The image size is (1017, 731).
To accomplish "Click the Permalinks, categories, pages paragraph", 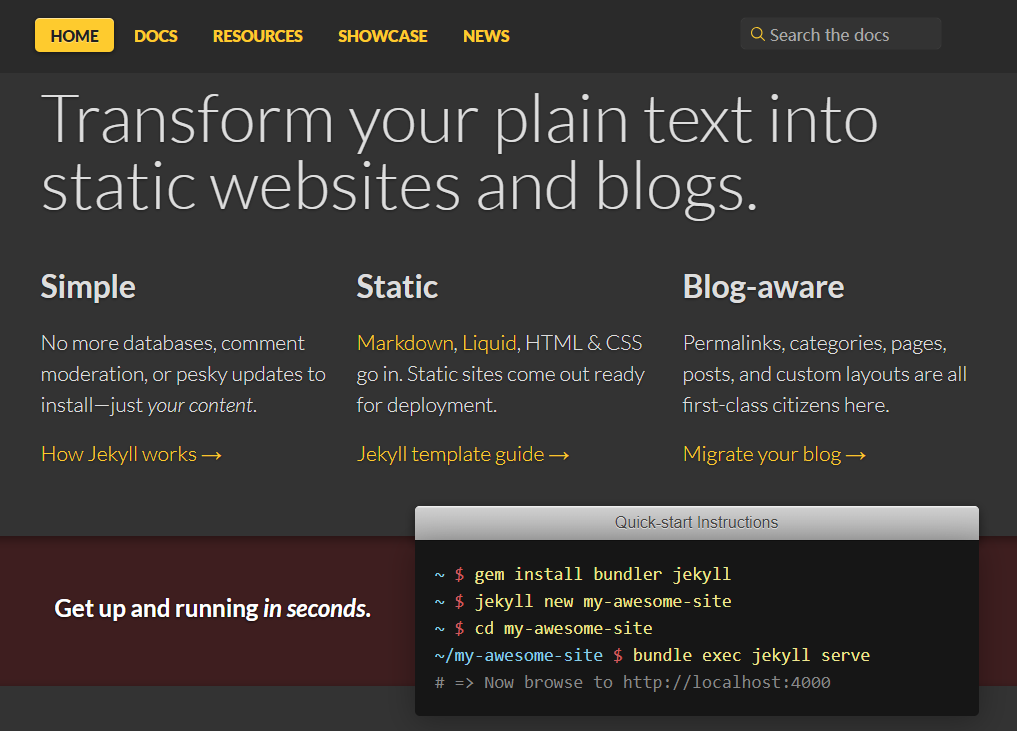I will coord(825,374).
